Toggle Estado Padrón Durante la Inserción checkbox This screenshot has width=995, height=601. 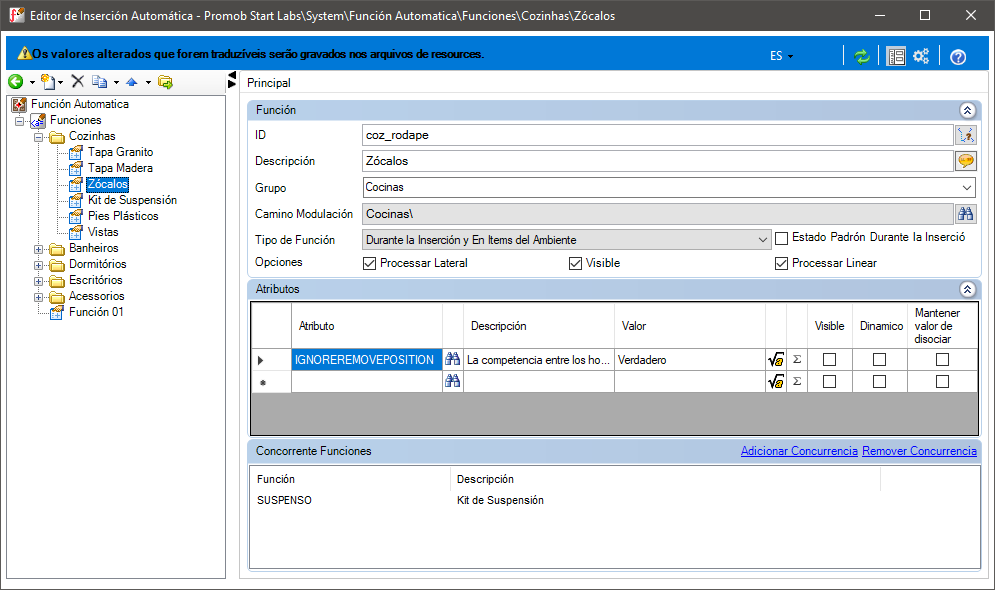click(x=782, y=238)
